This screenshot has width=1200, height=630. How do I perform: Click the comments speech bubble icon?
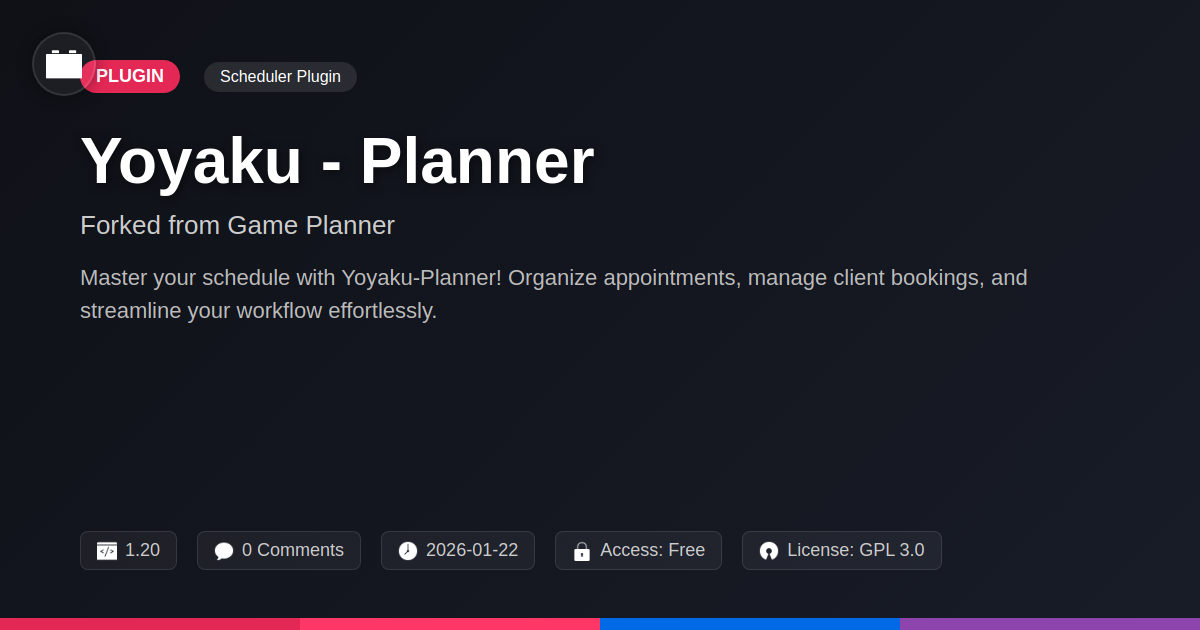(224, 551)
